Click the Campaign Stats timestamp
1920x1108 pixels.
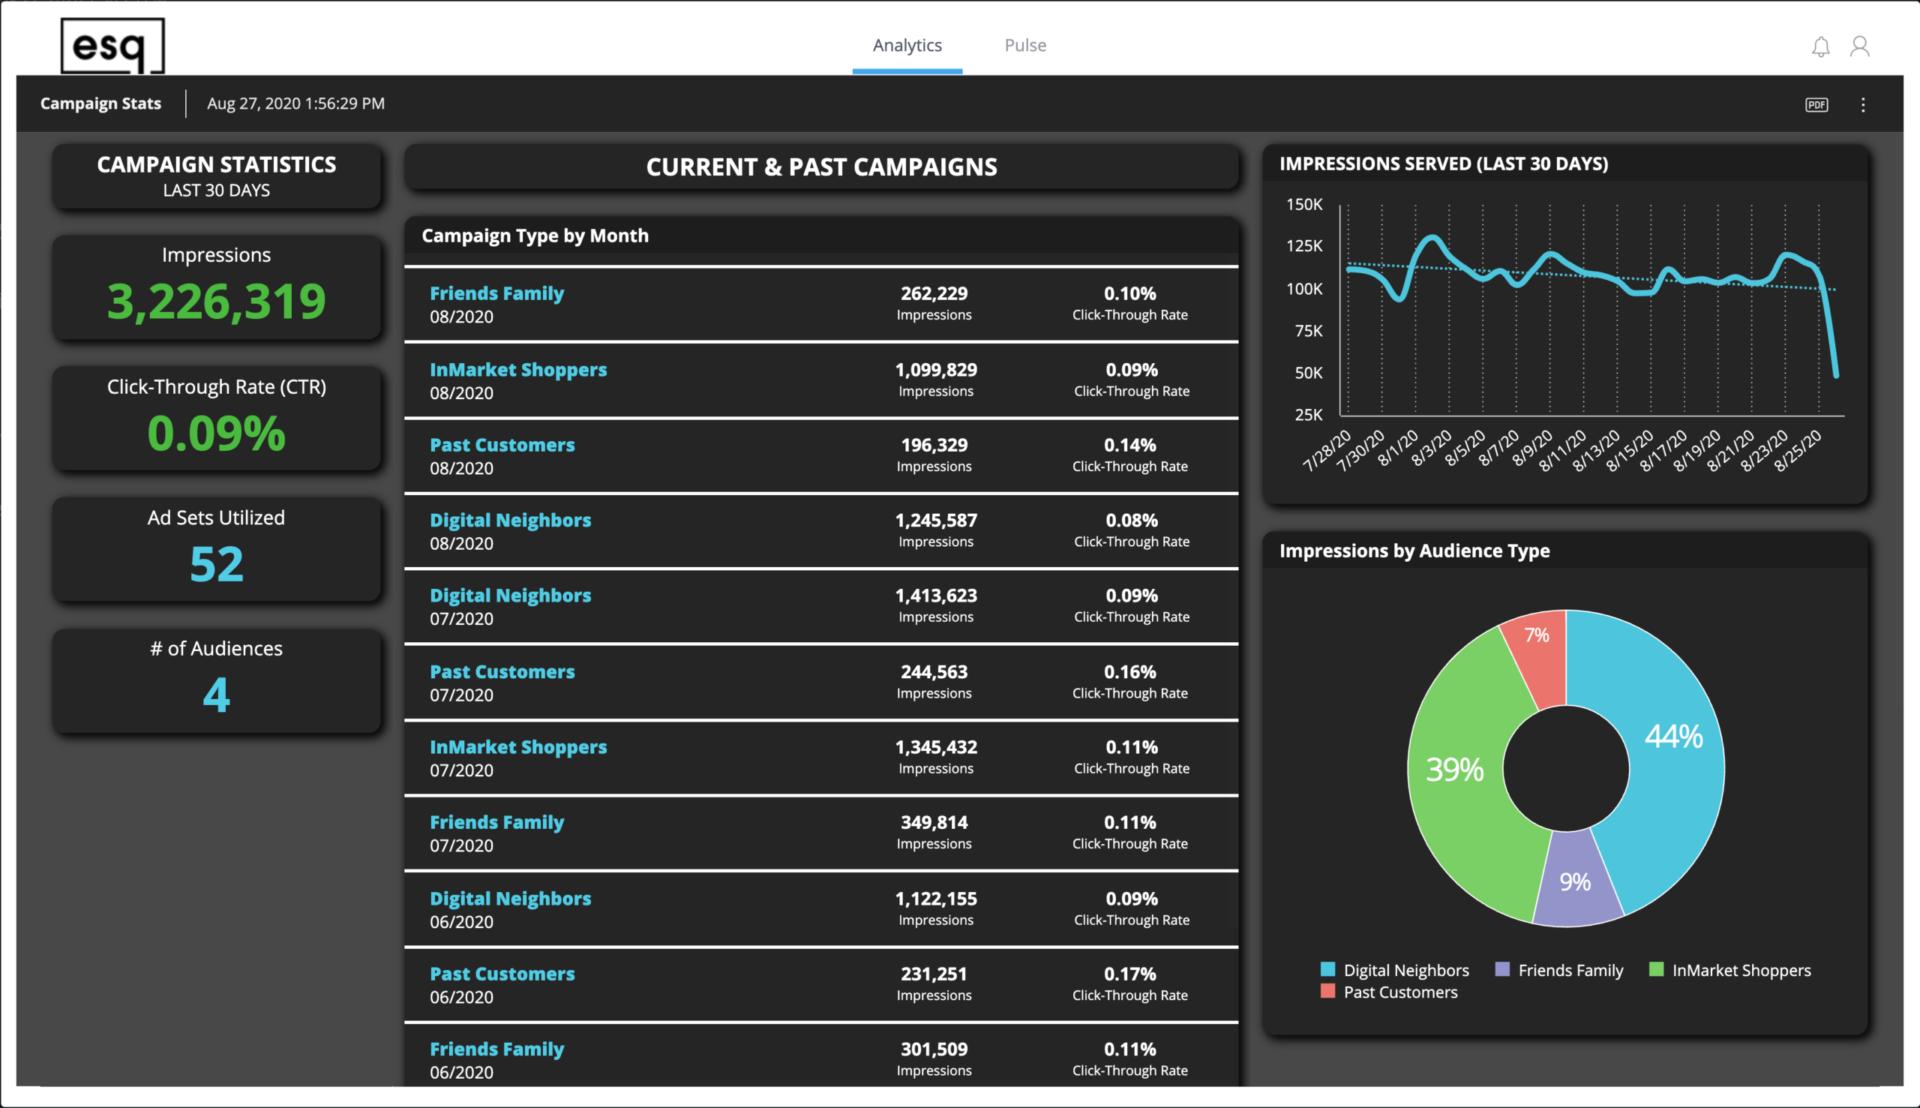[x=295, y=103]
